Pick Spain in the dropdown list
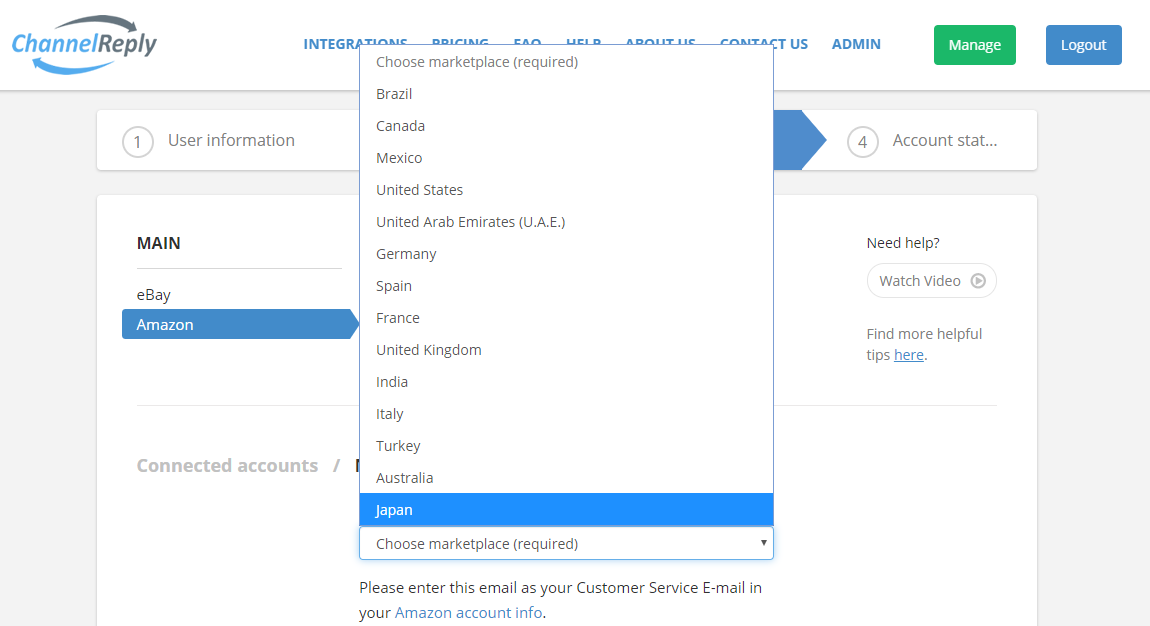The image size is (1150, 626). click(x=566, y=286)
